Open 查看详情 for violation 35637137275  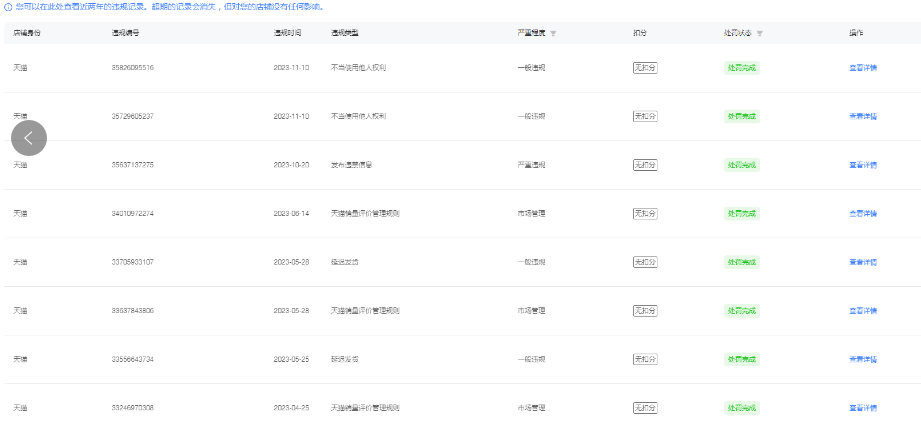point(862,165)
